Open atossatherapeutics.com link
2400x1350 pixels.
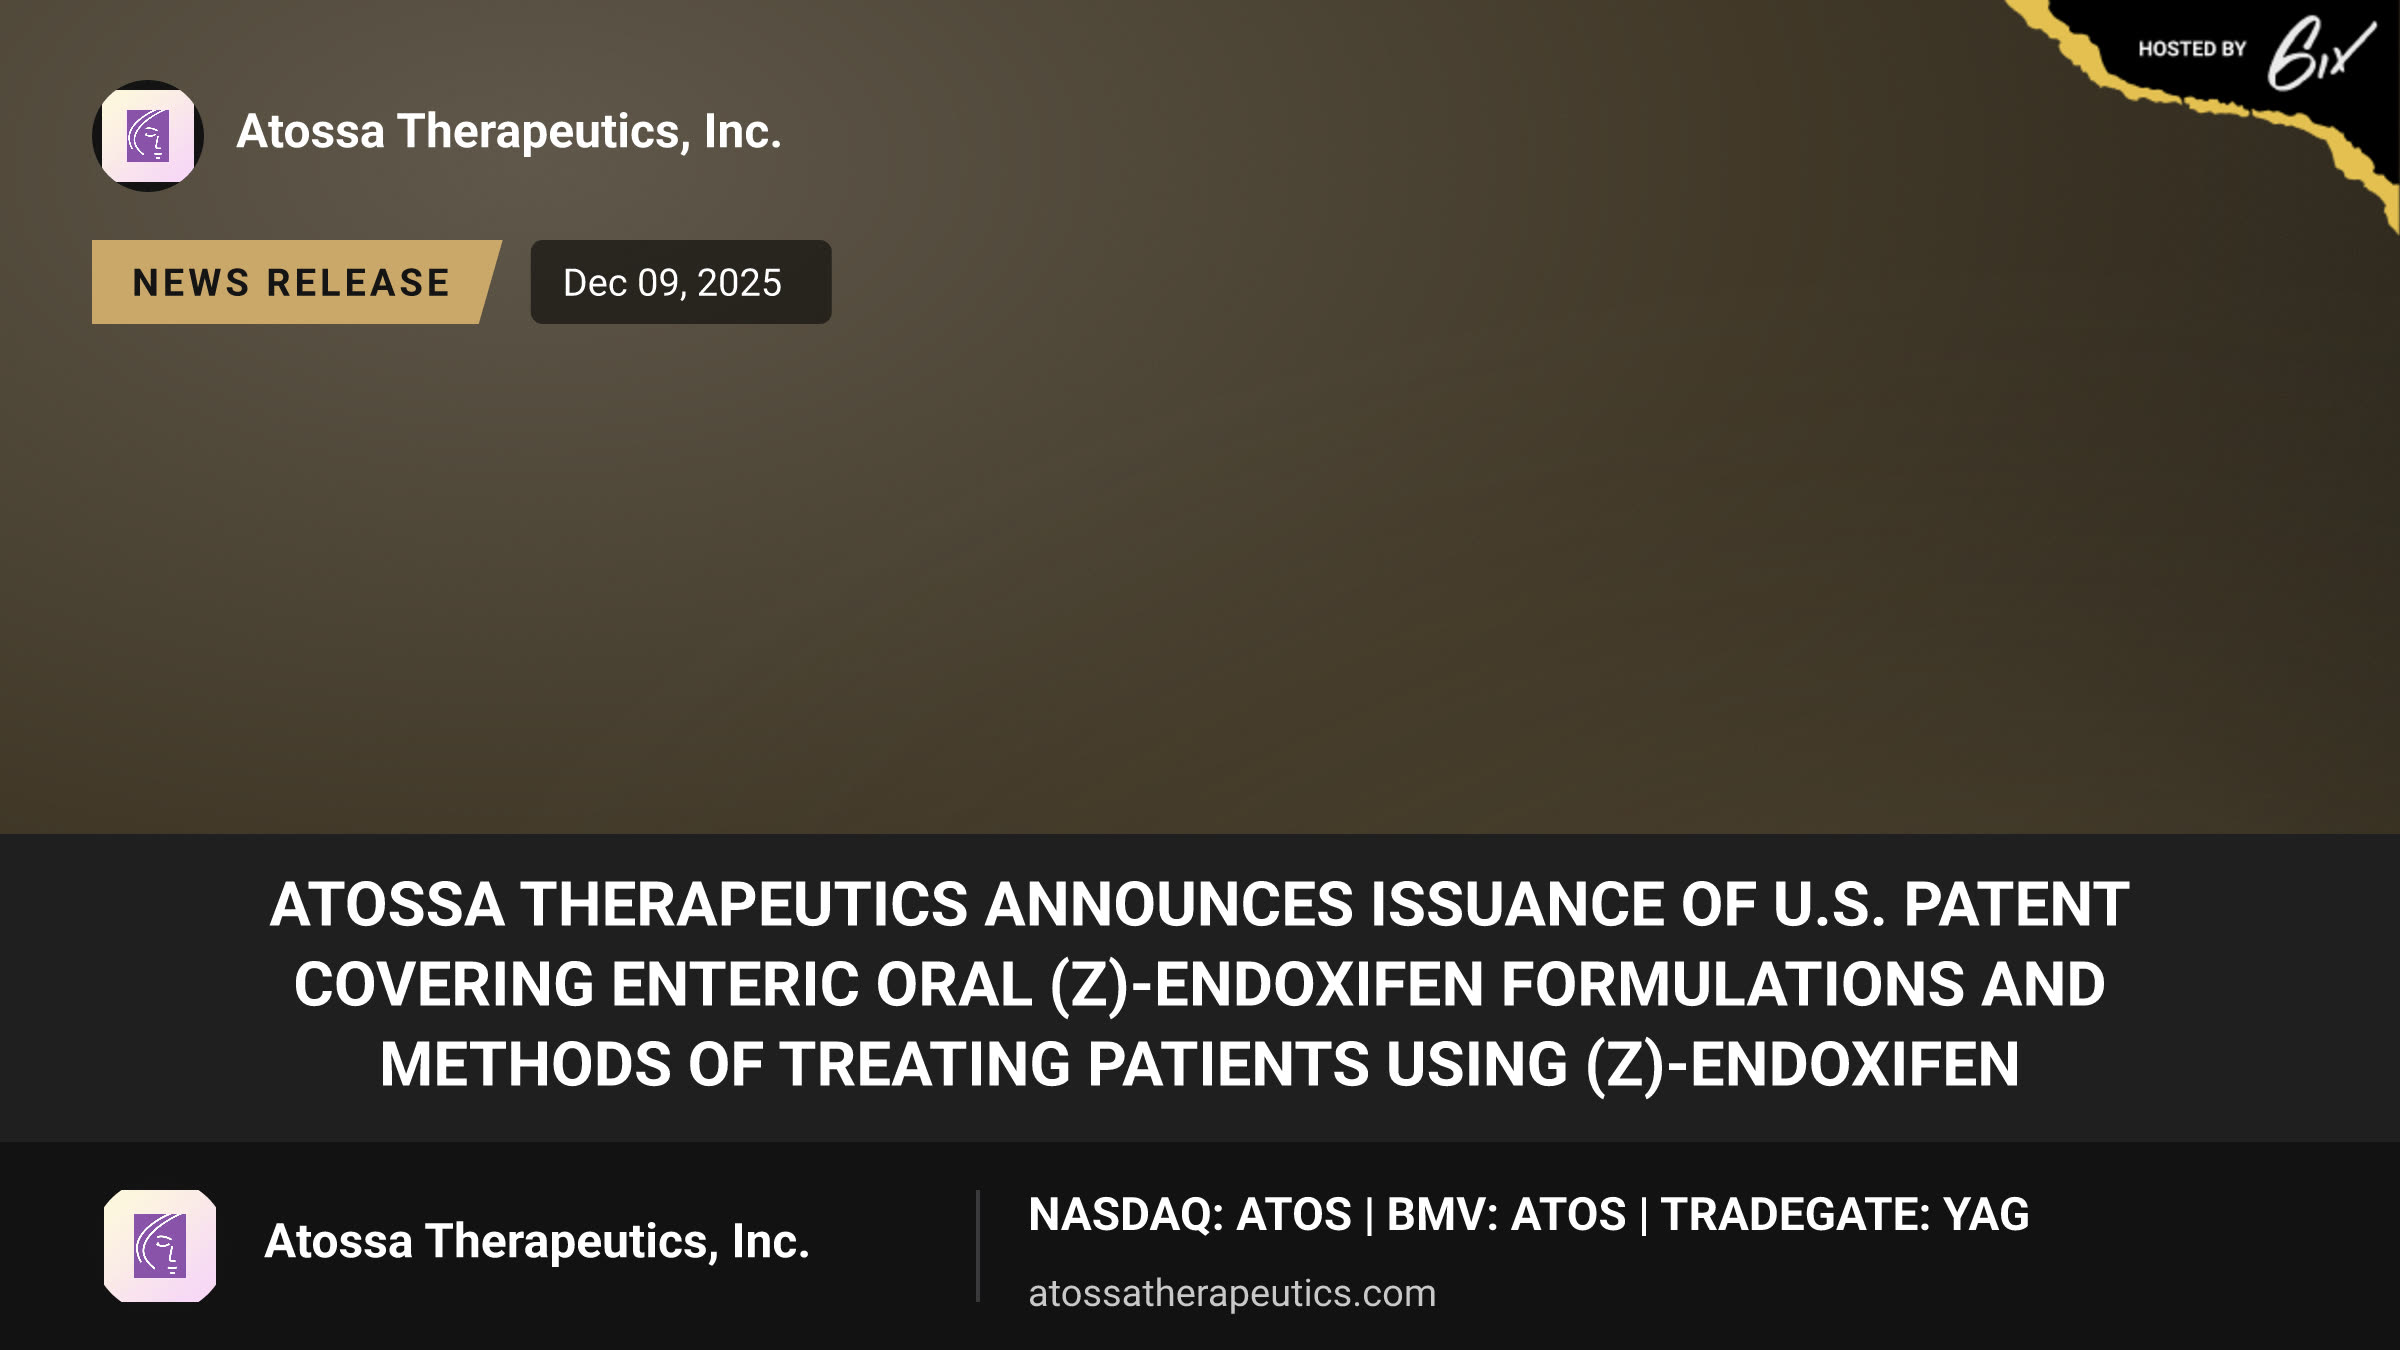1232,1293
